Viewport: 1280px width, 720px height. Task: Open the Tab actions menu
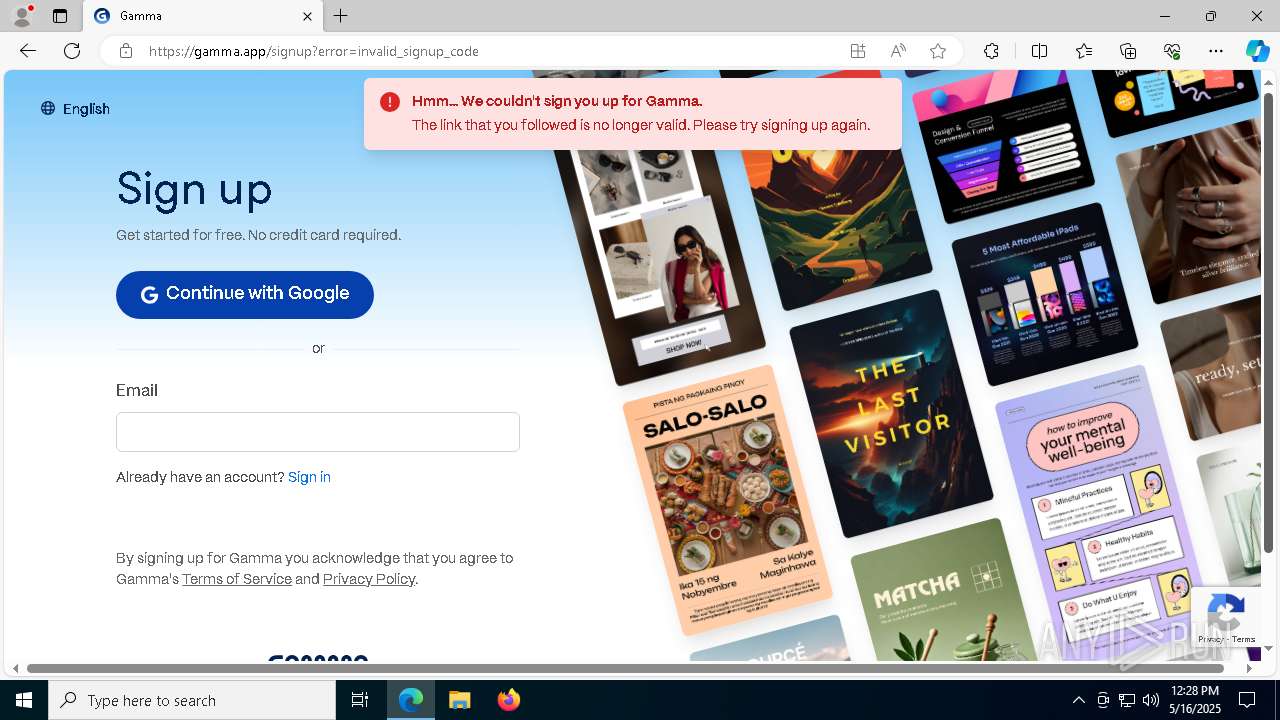tap(60, 16)
